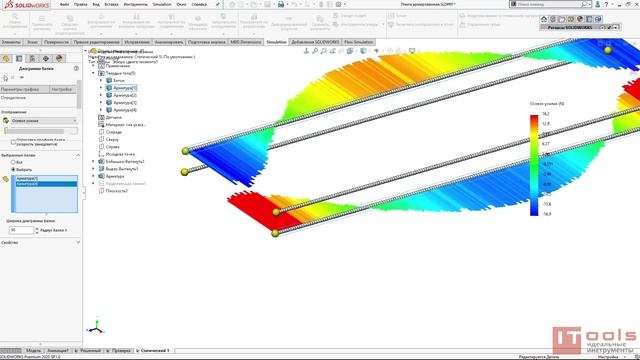The height and width of the screenshot is (360, 640).
Task: Open the Display Style cube icon
Action: 363,51
